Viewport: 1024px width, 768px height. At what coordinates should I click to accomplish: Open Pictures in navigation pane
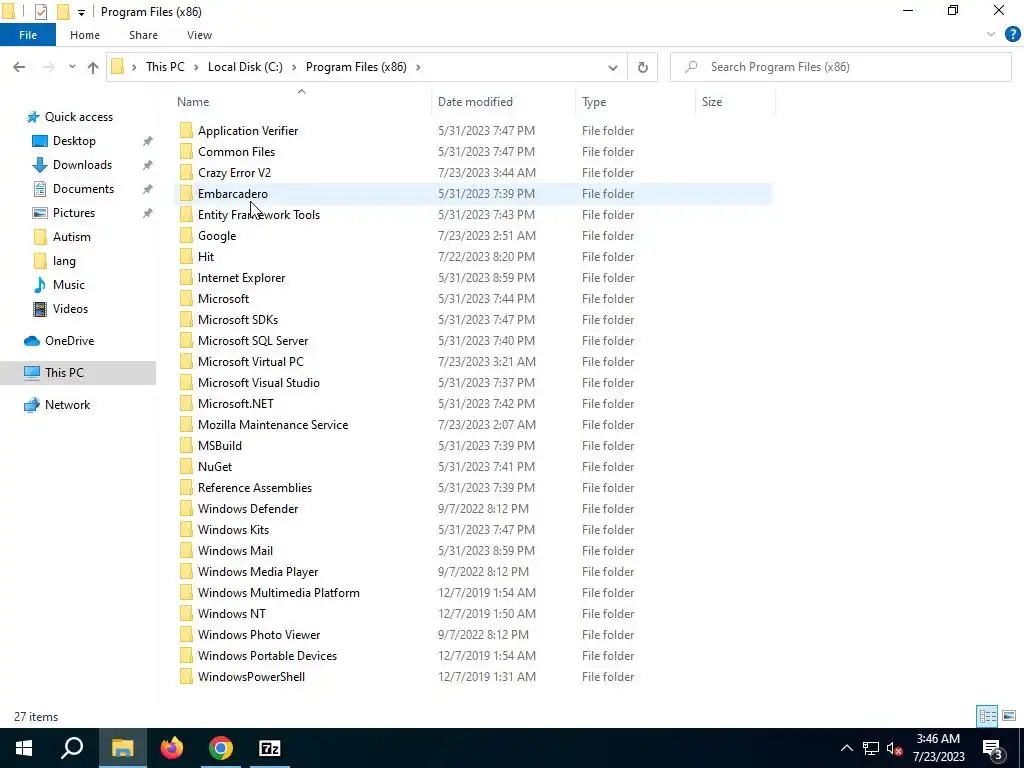pyautogui.click(x=74, y=213)
